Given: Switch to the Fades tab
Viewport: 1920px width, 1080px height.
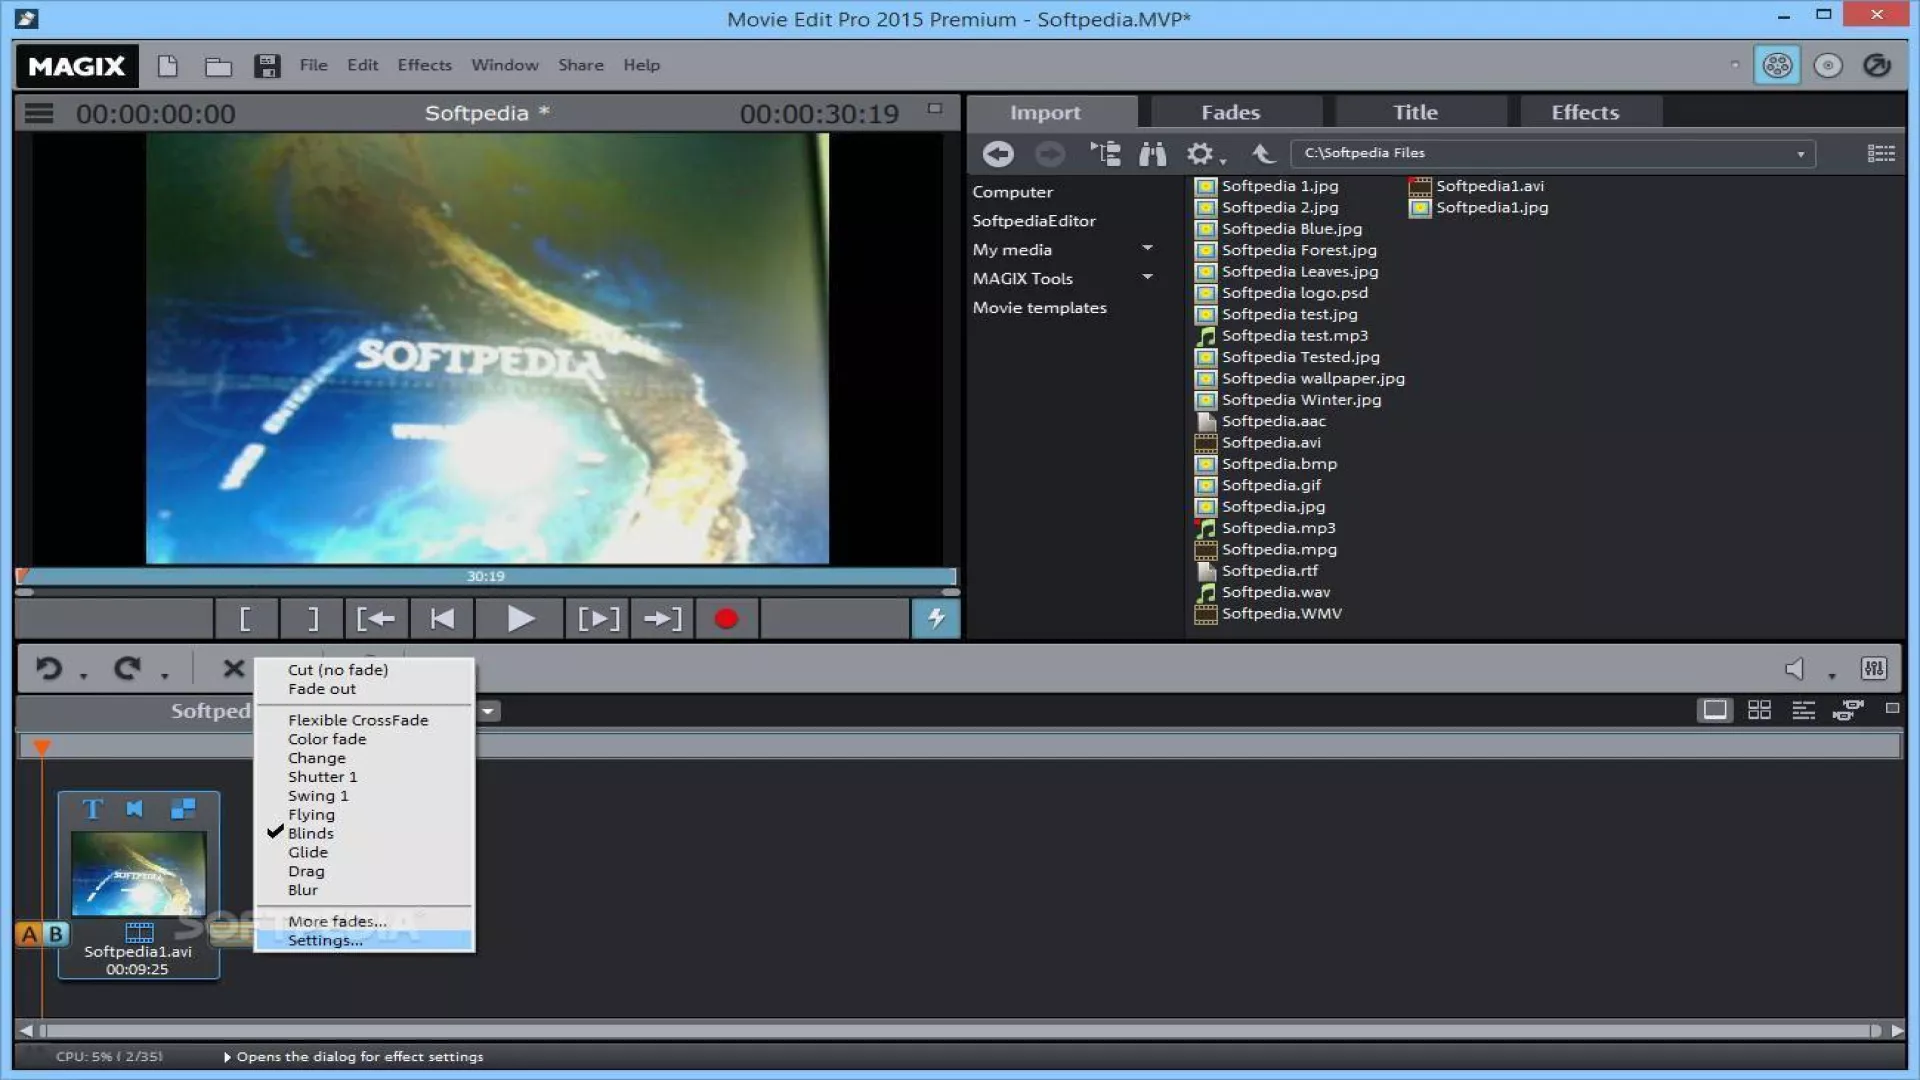Looking at the screenshot, I should 1230,112.
